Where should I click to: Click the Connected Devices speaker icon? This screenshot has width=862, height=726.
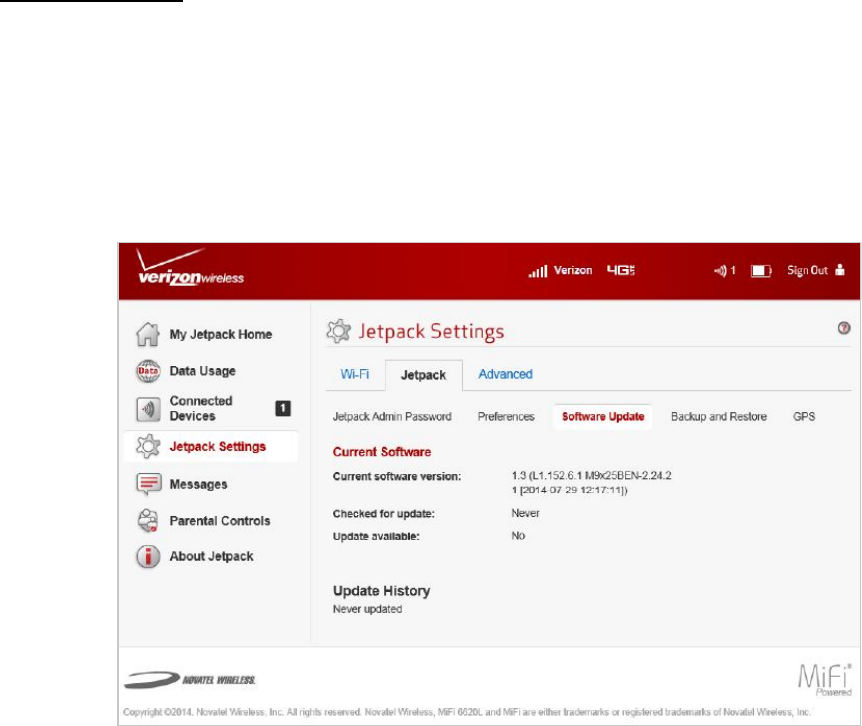click(148, 409)
